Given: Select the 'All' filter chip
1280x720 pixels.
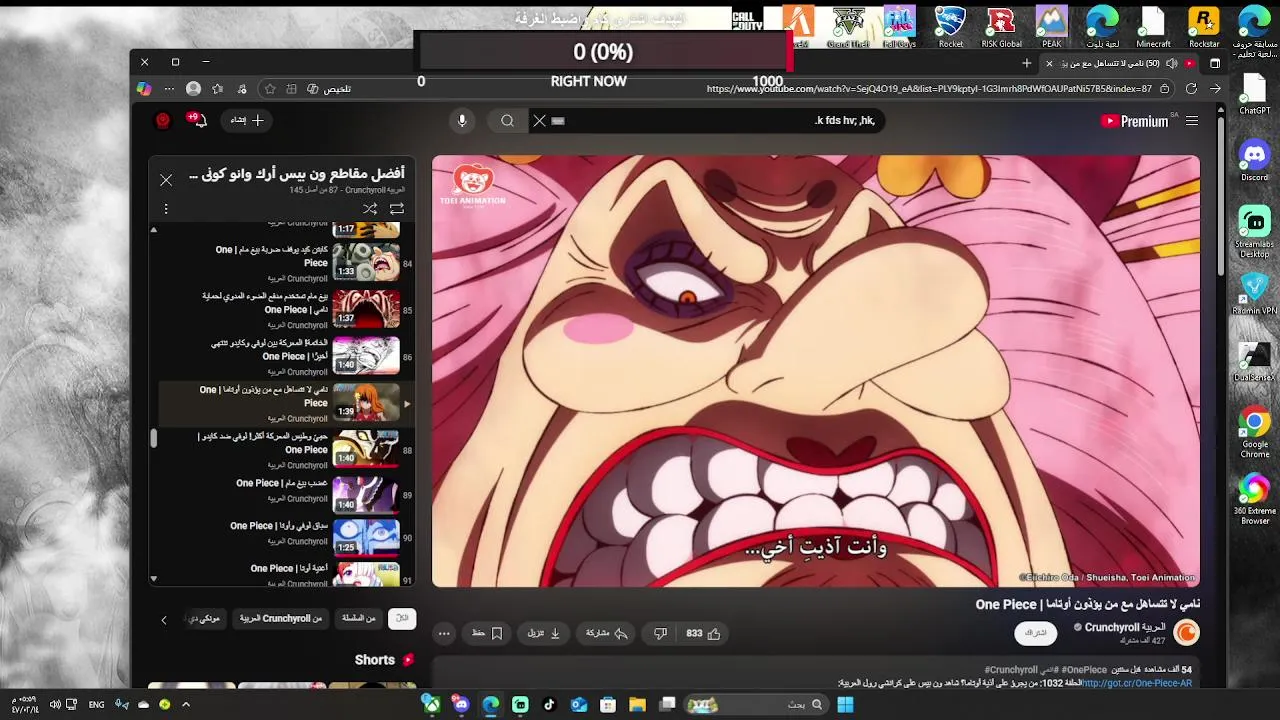Looking at the screenshot, I should 402,619.
